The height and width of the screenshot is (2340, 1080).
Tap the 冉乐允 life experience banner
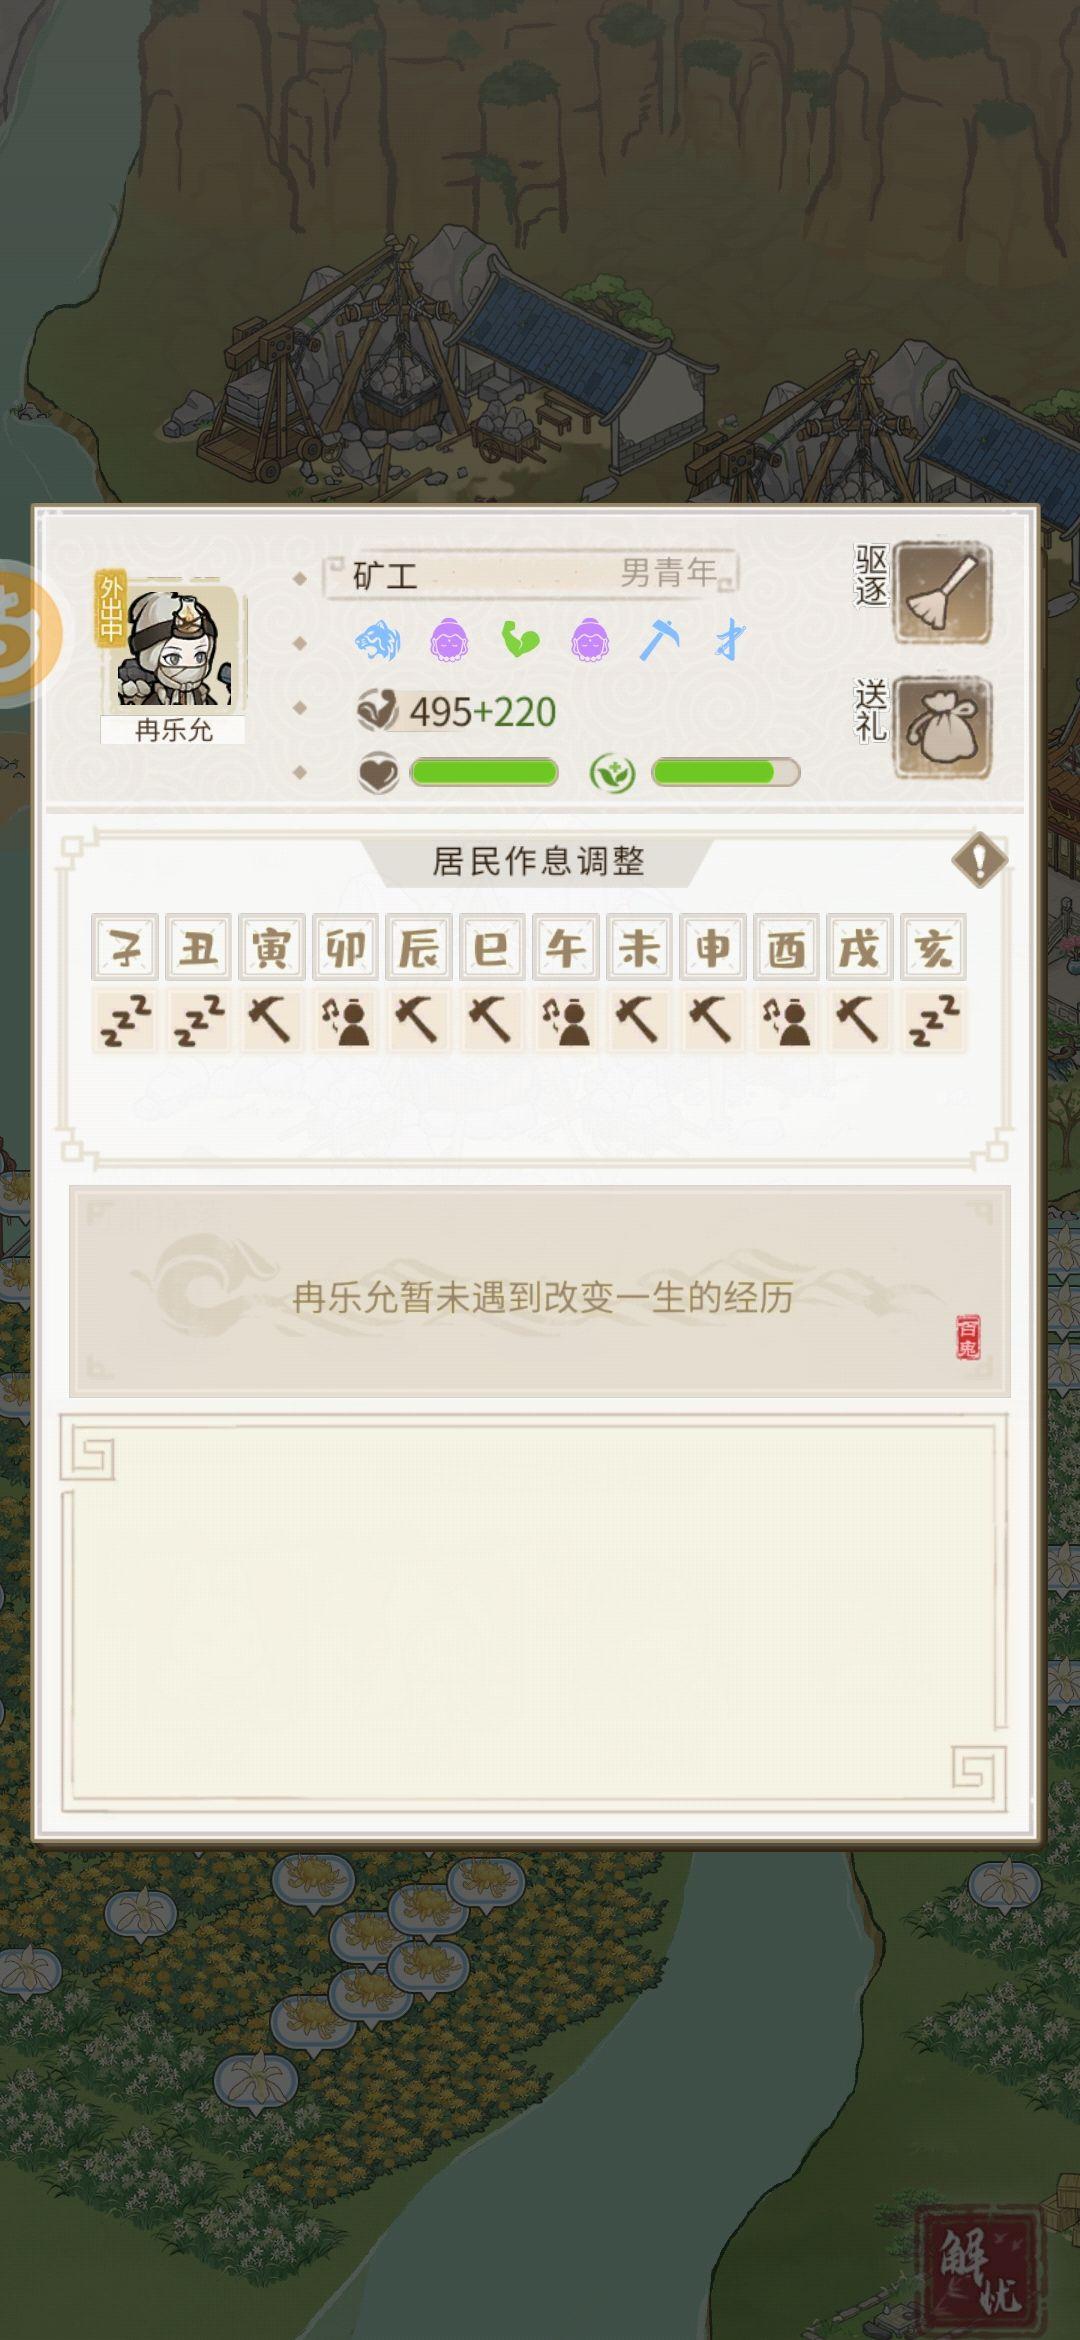click(x=540, y=1291)
